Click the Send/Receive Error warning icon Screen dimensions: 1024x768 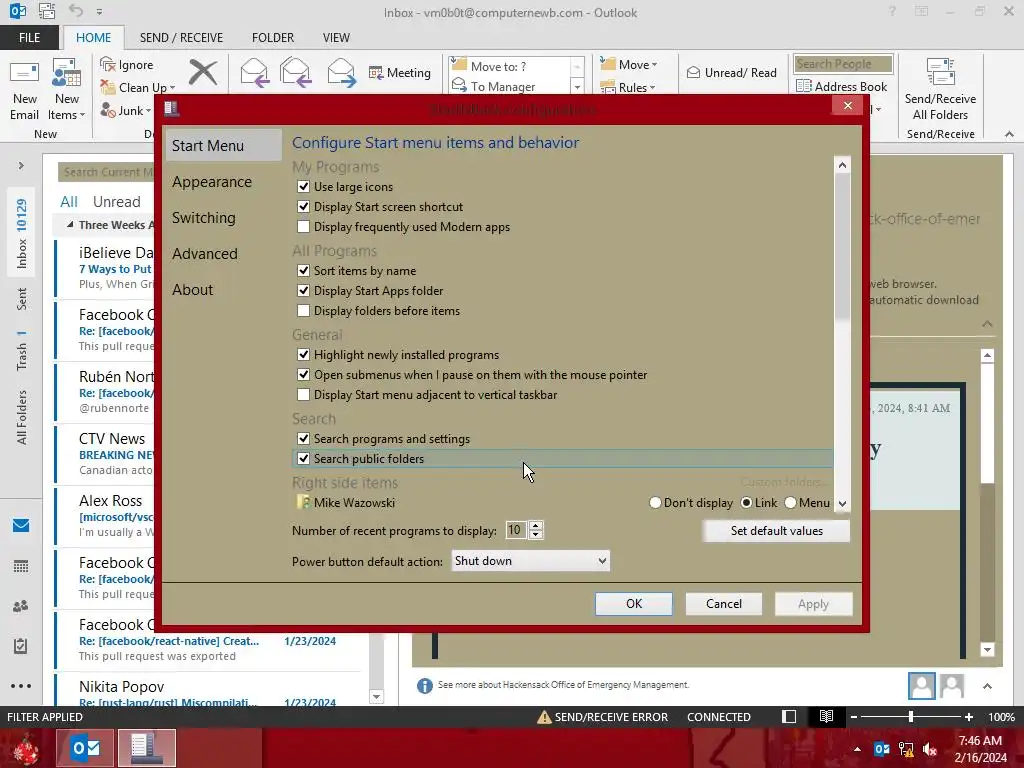click(543, 717)
